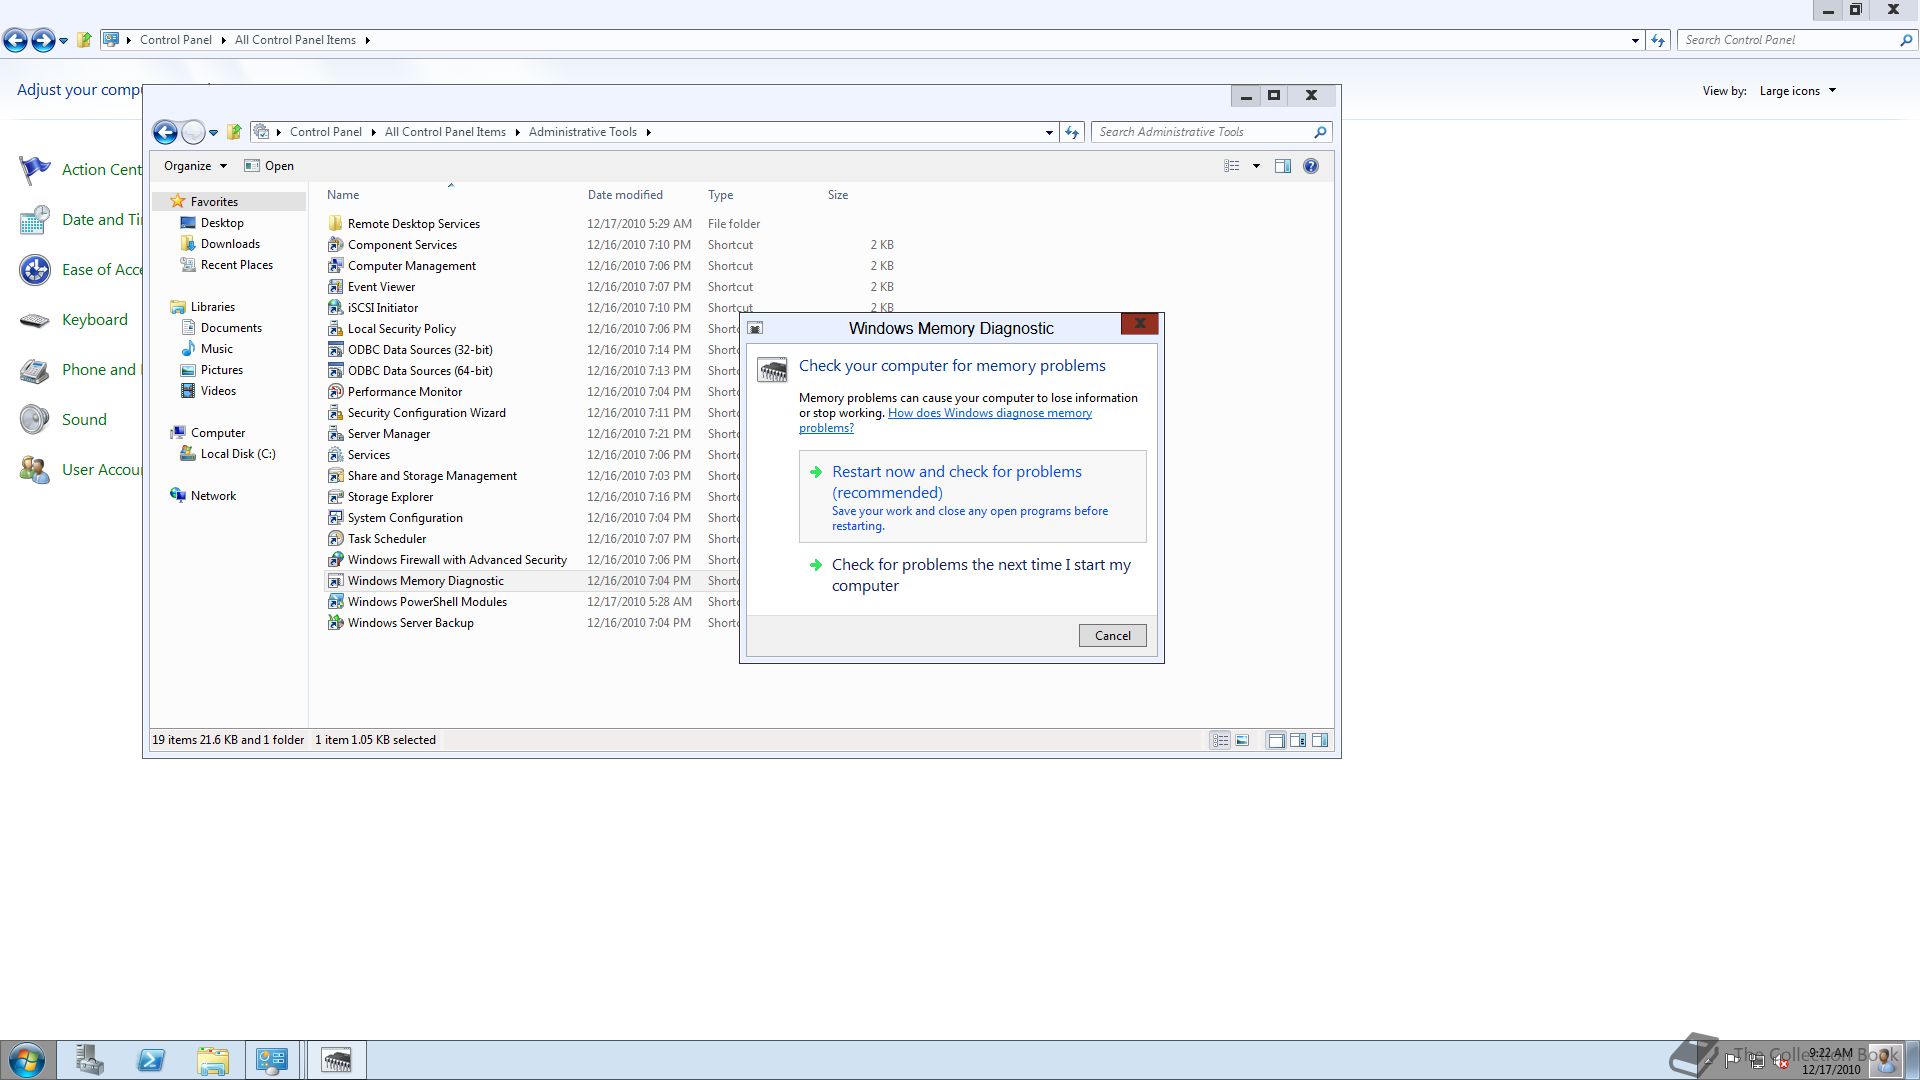Switch to Memory Diagnostic taskbar button
This screenshot has width=1920, height=1080.
pyautogui.click(x=336, y=1060)
